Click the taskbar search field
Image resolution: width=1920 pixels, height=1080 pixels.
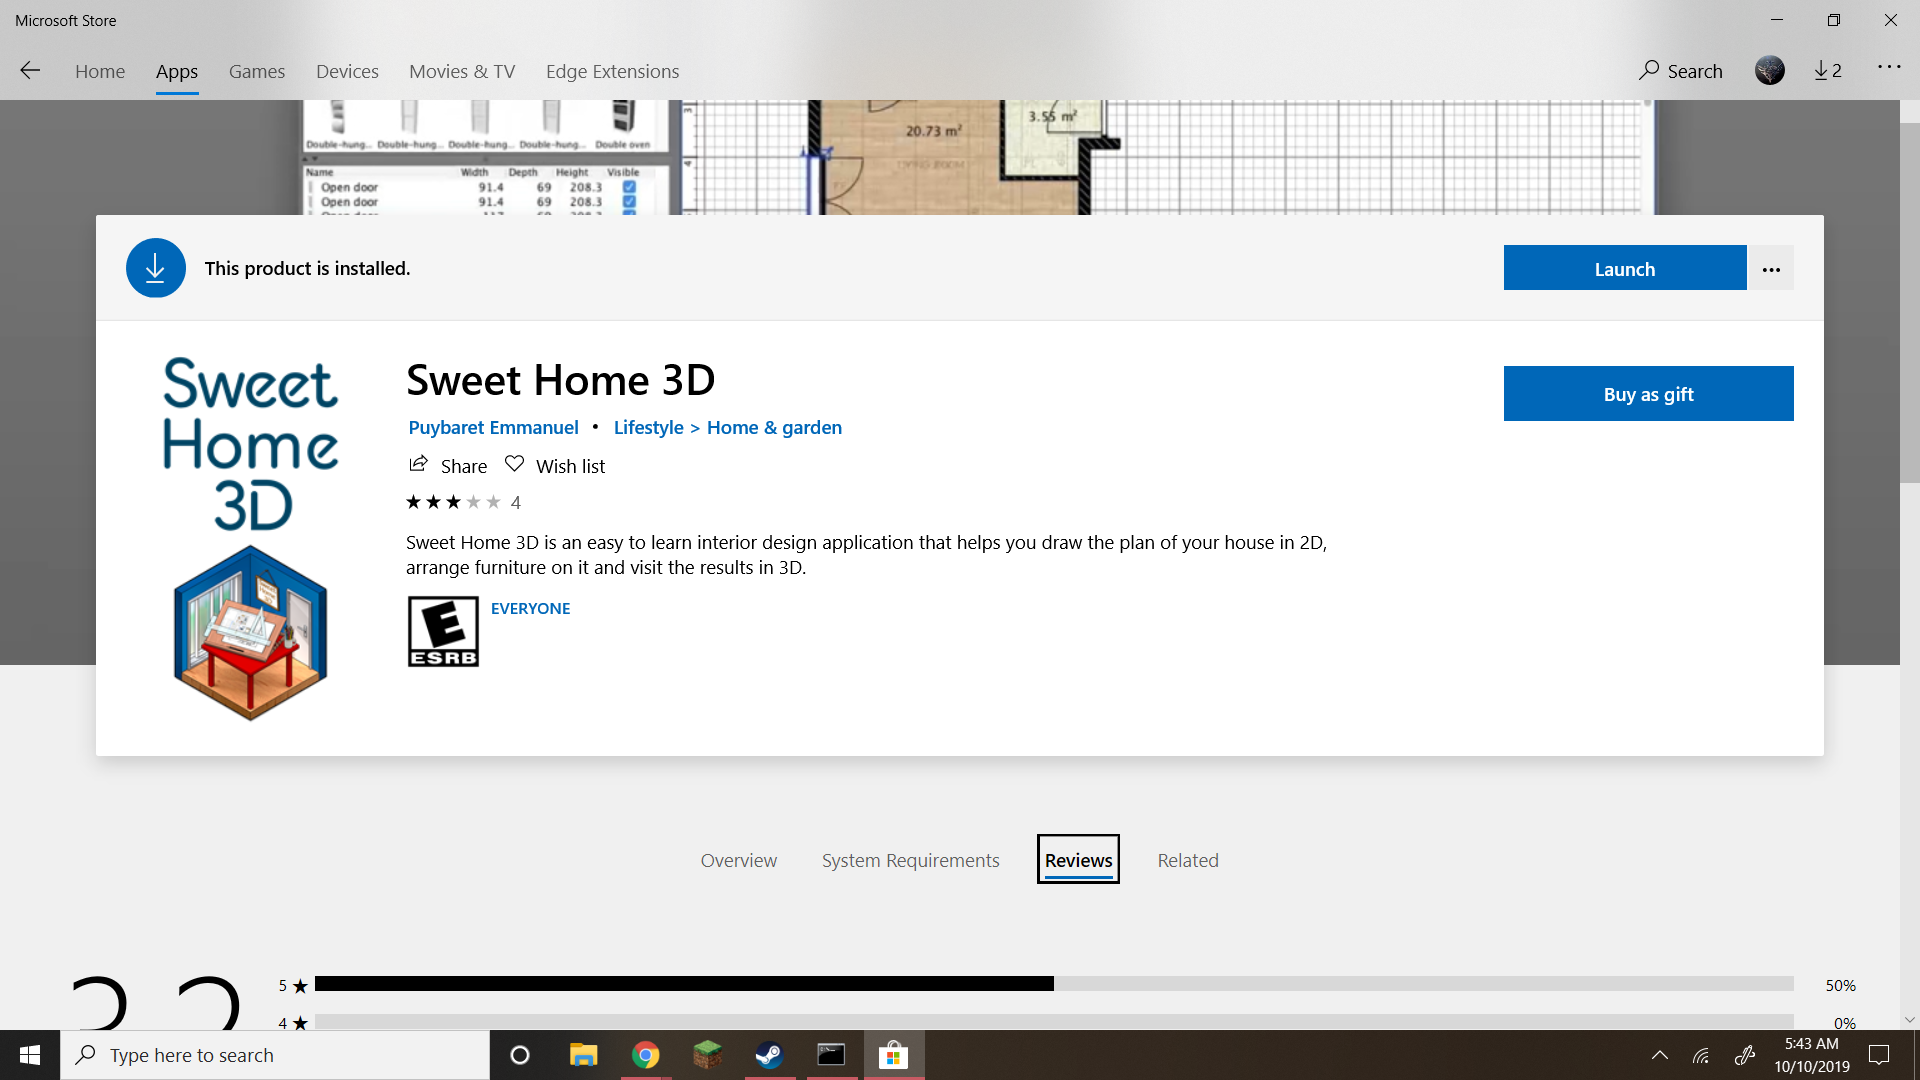[275, 1055]
